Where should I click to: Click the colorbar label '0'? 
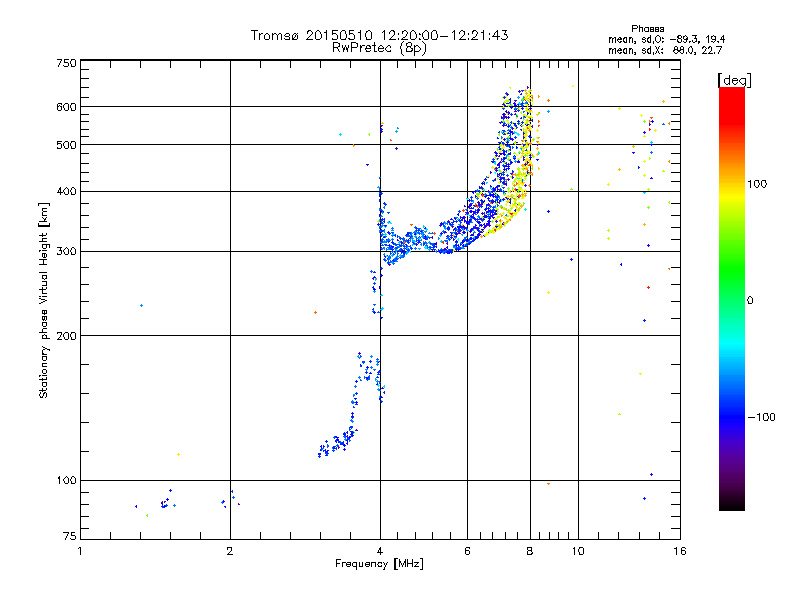coord(750,301)
